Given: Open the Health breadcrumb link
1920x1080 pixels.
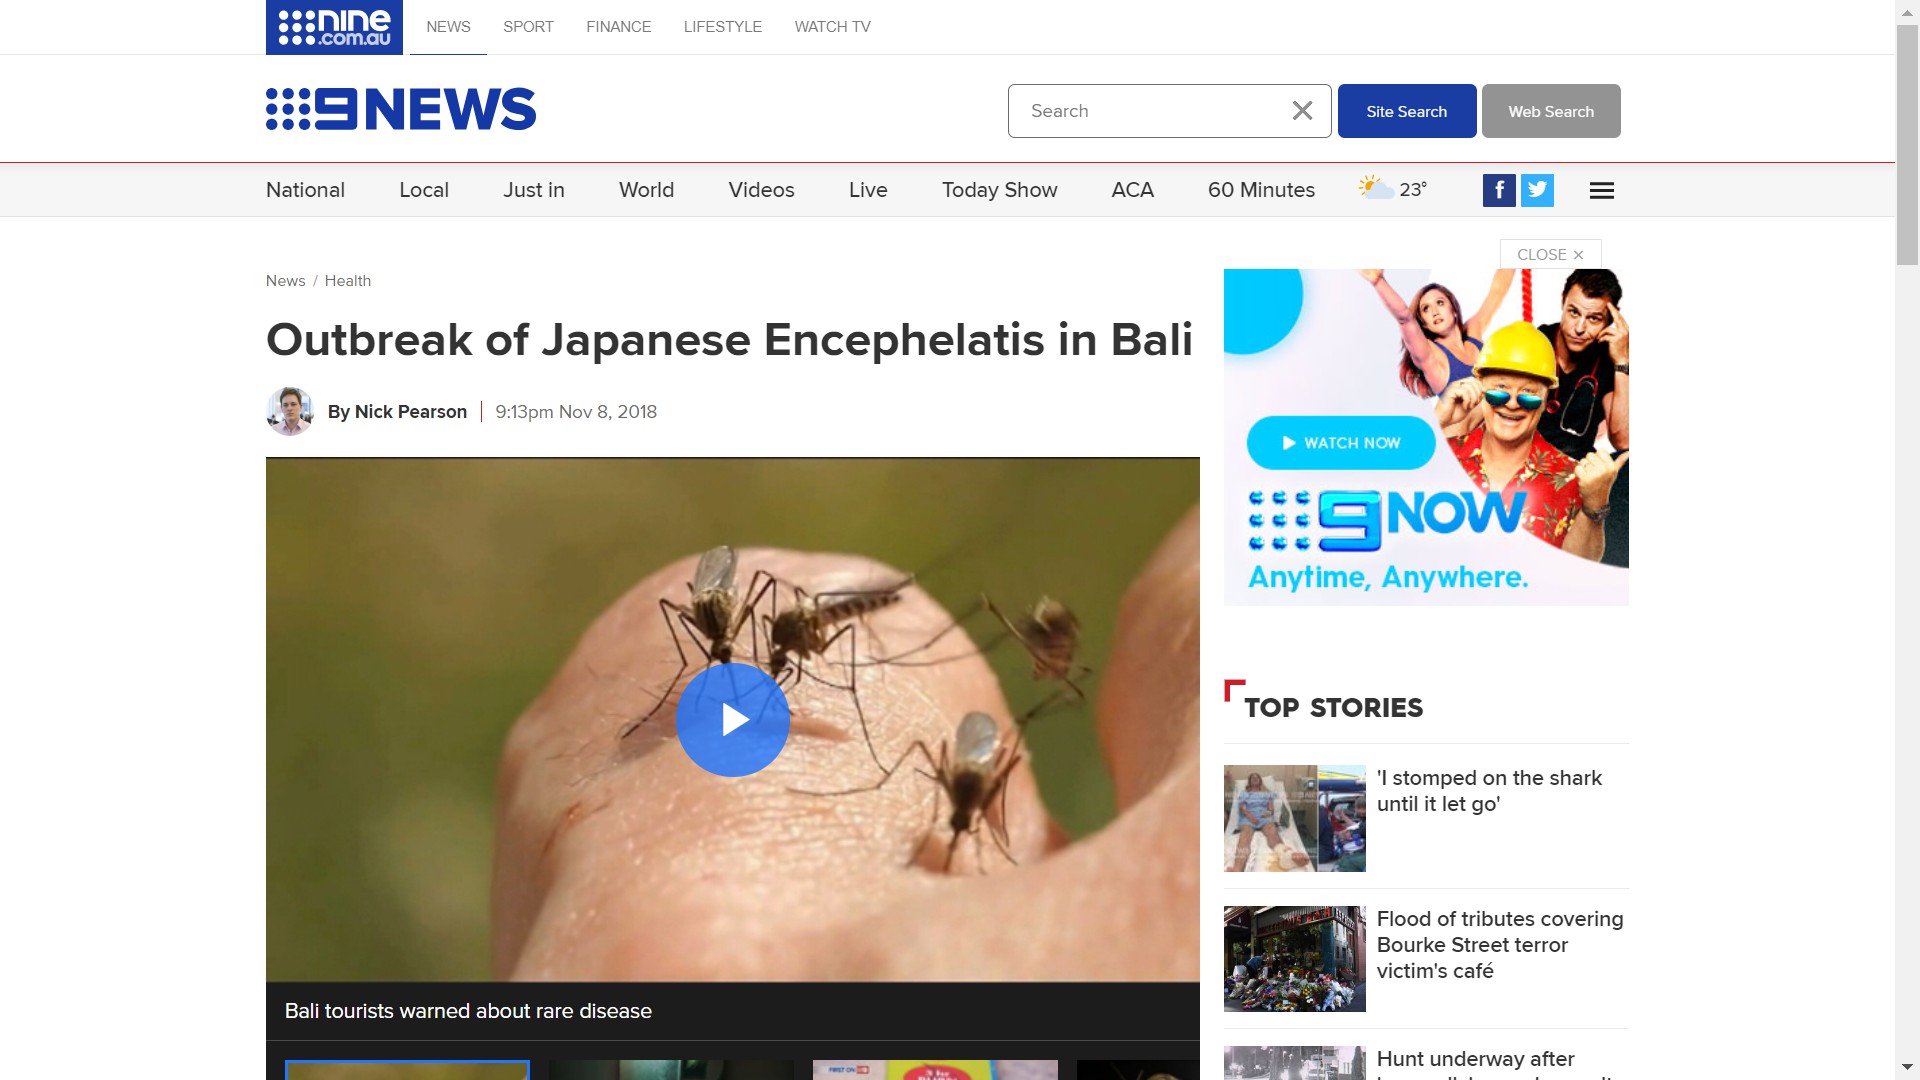Looking at the screenshot, I should coord(347,281).
